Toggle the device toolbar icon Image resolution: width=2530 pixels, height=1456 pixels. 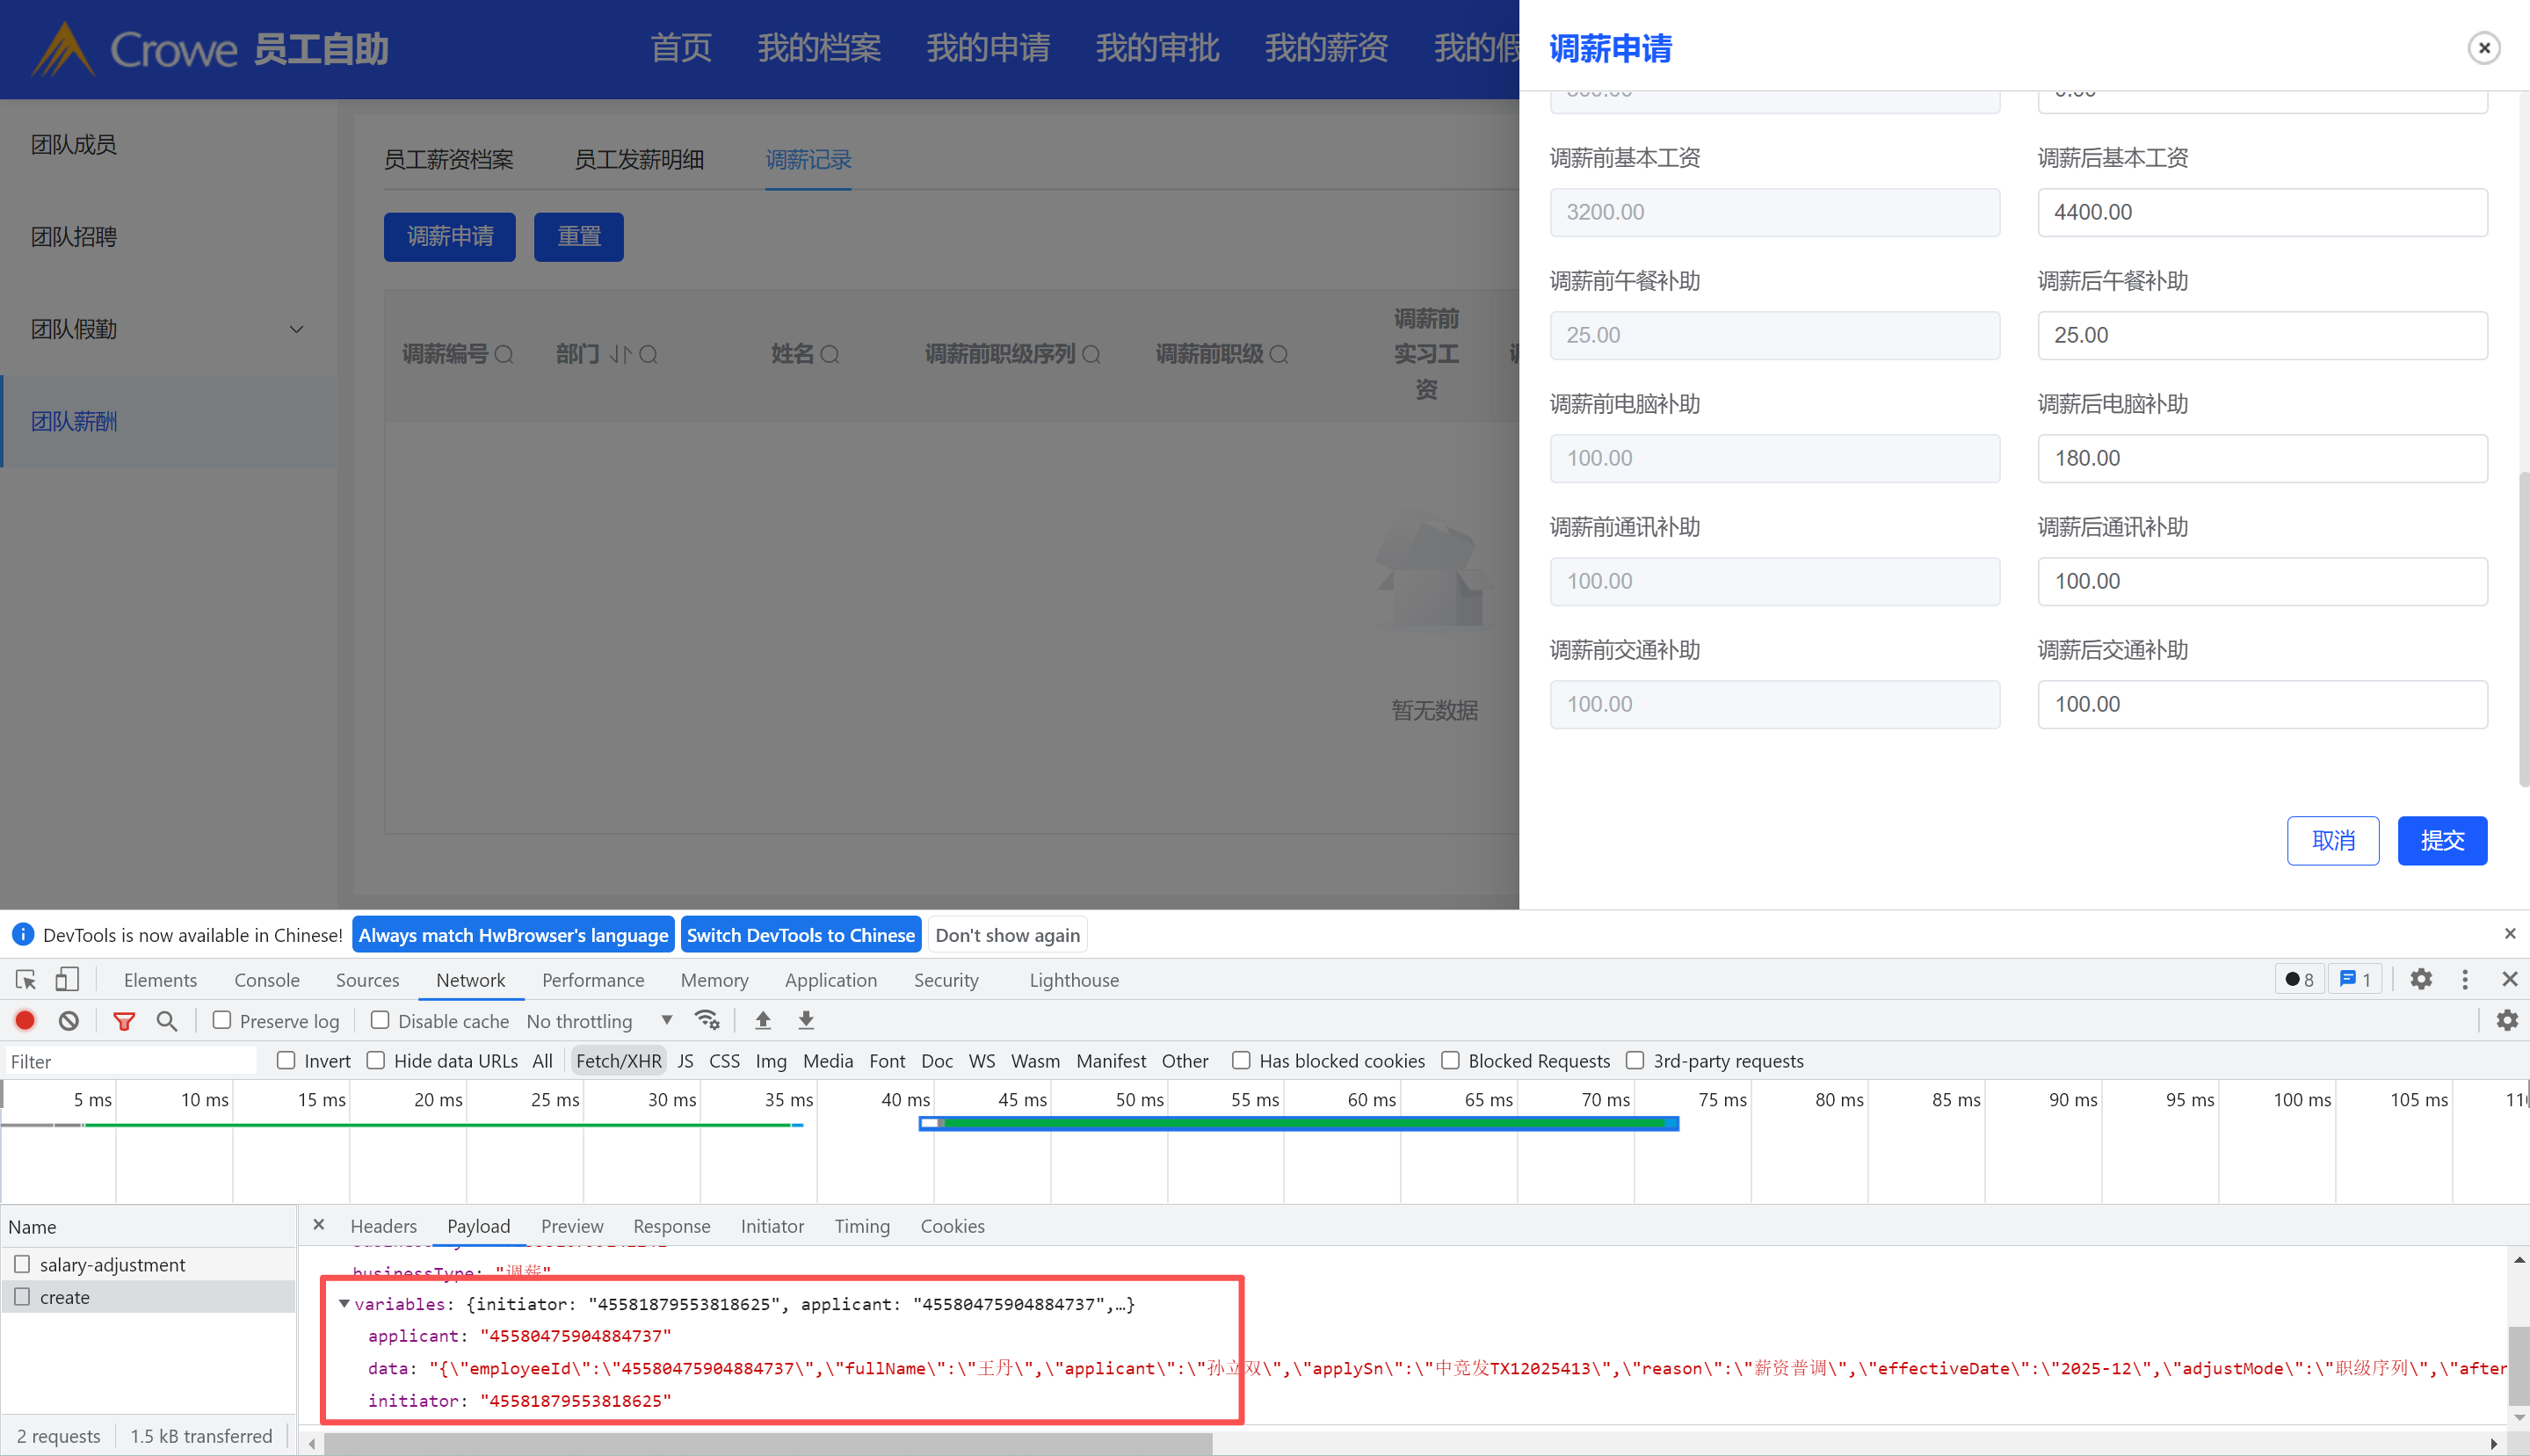(67, 979)
